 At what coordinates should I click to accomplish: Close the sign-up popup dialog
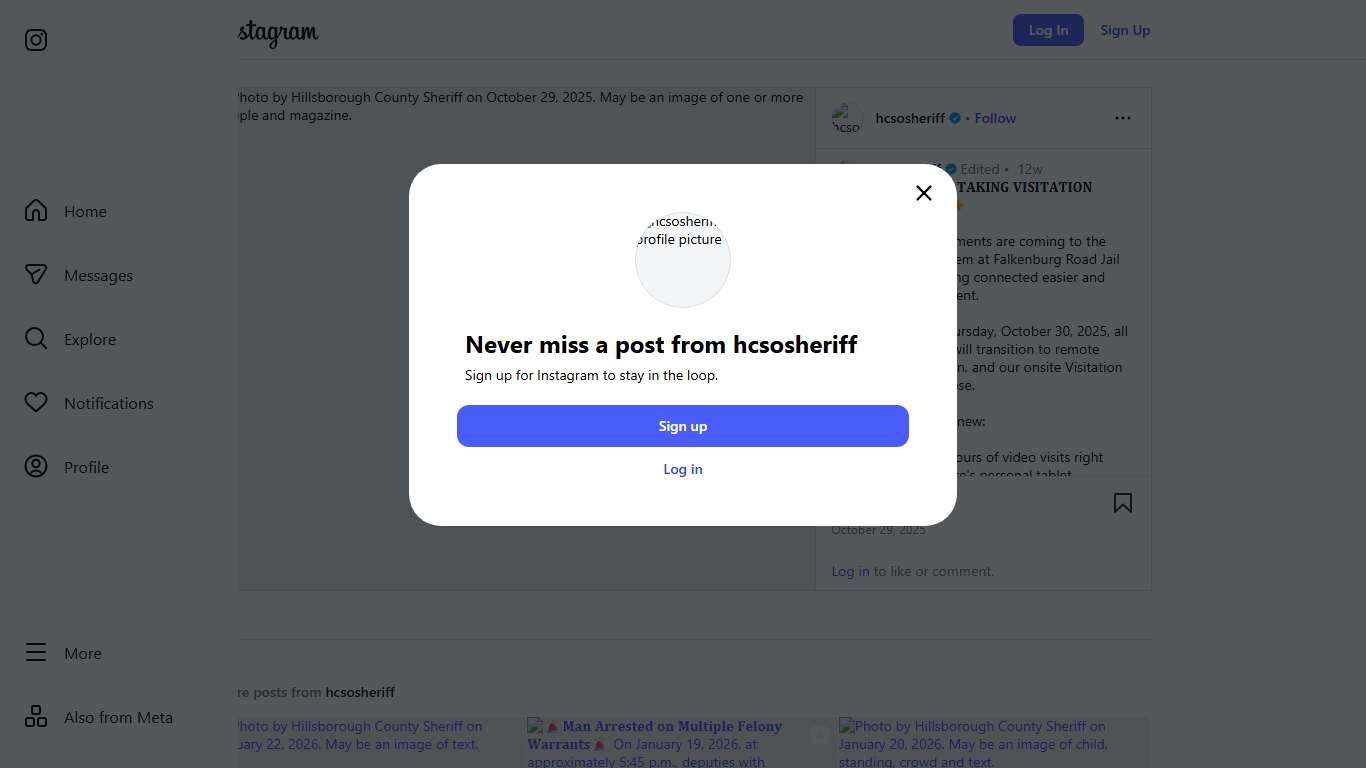[923, 193]
